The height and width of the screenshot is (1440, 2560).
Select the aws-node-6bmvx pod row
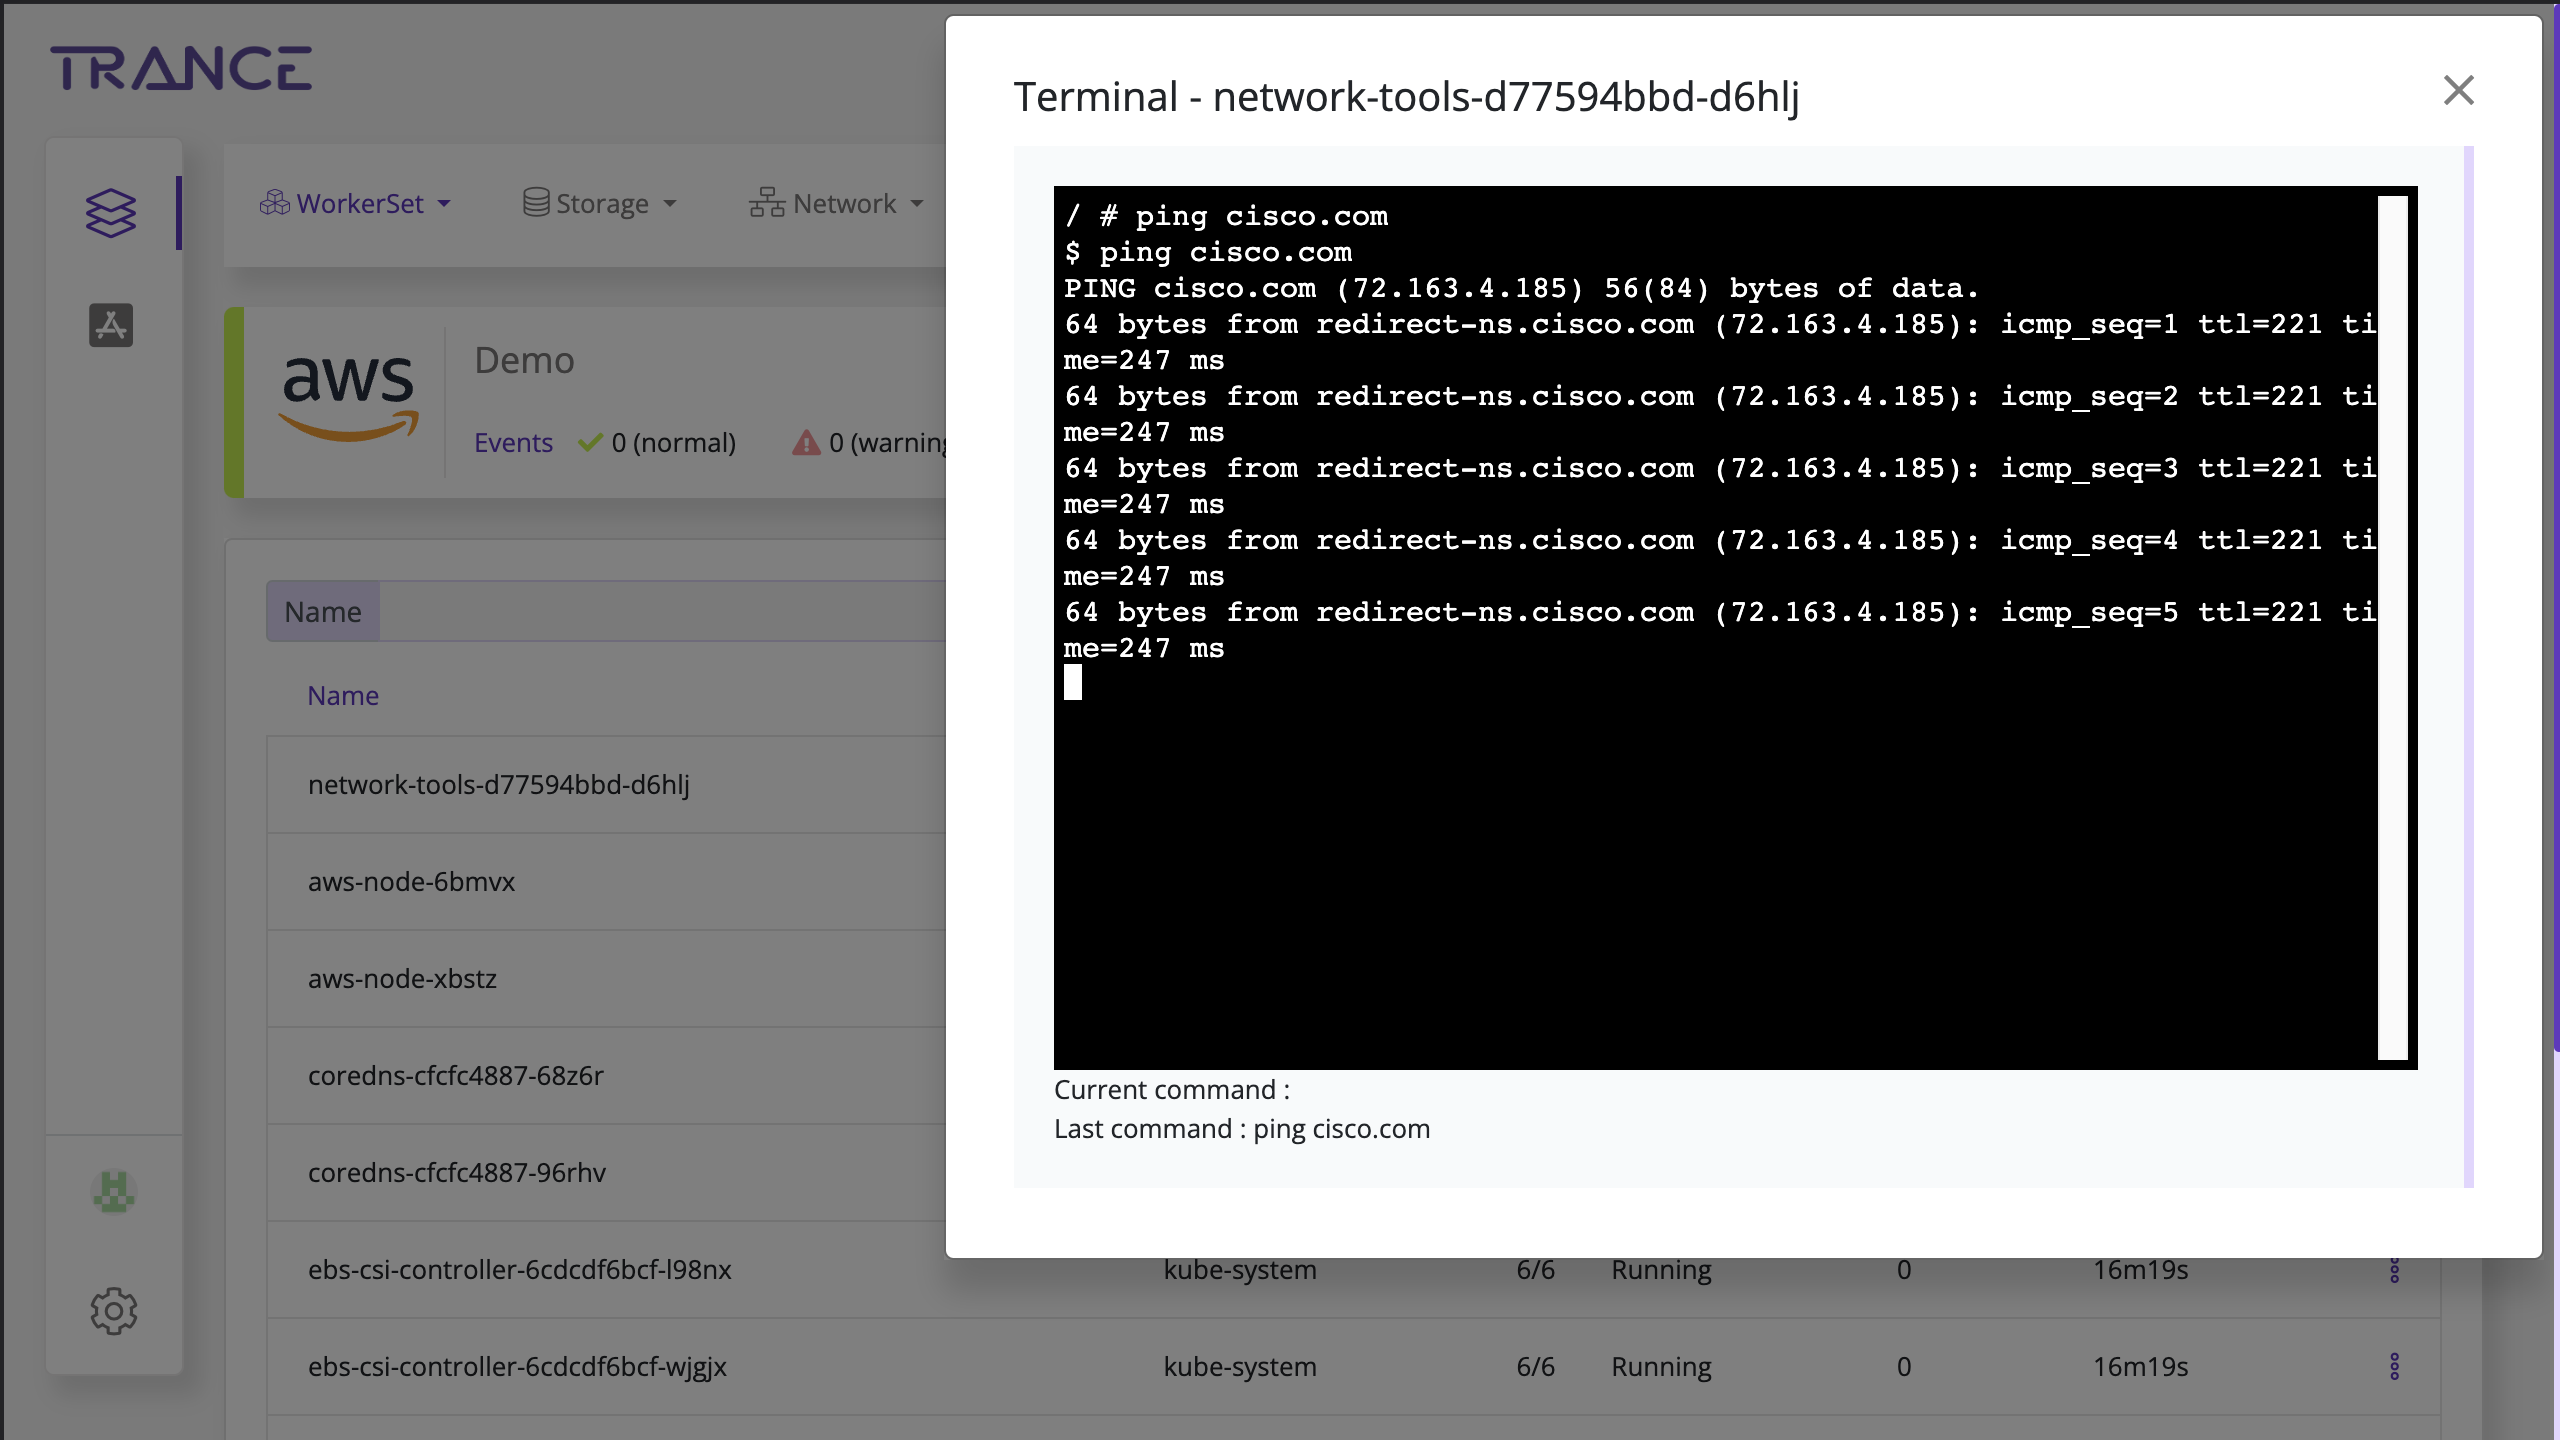tap(411, 881)
